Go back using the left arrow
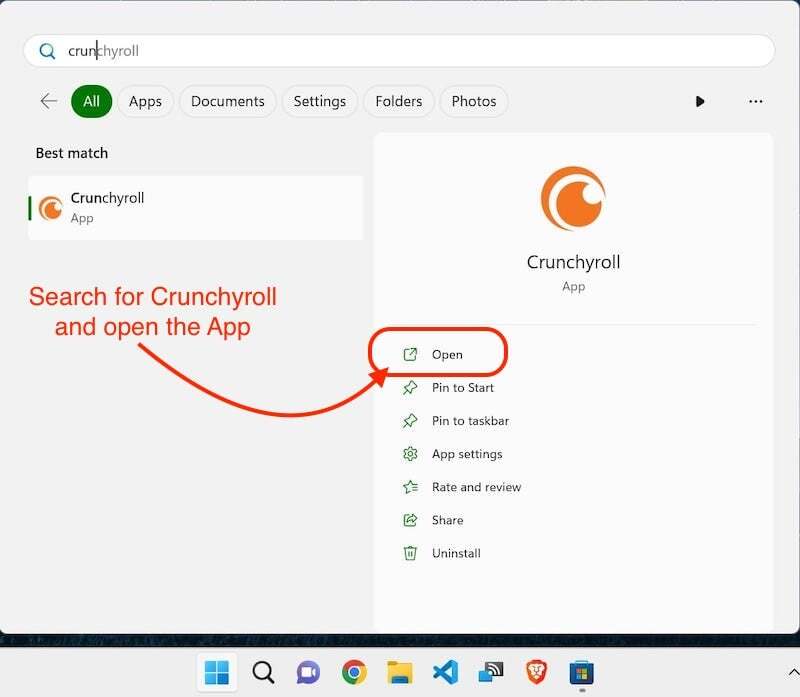The height and width of the screenshot is (697, 800). point(48,101)
